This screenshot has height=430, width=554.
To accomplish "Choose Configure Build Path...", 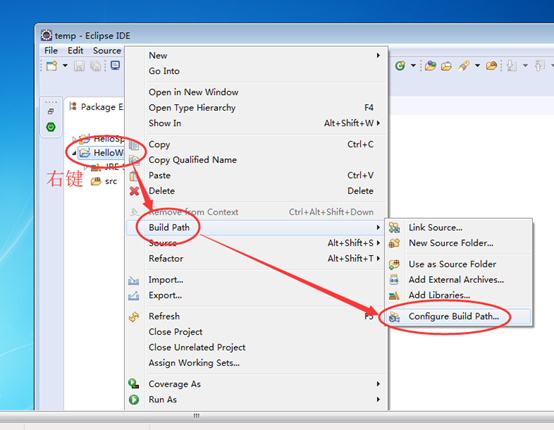I will [459, 317].
